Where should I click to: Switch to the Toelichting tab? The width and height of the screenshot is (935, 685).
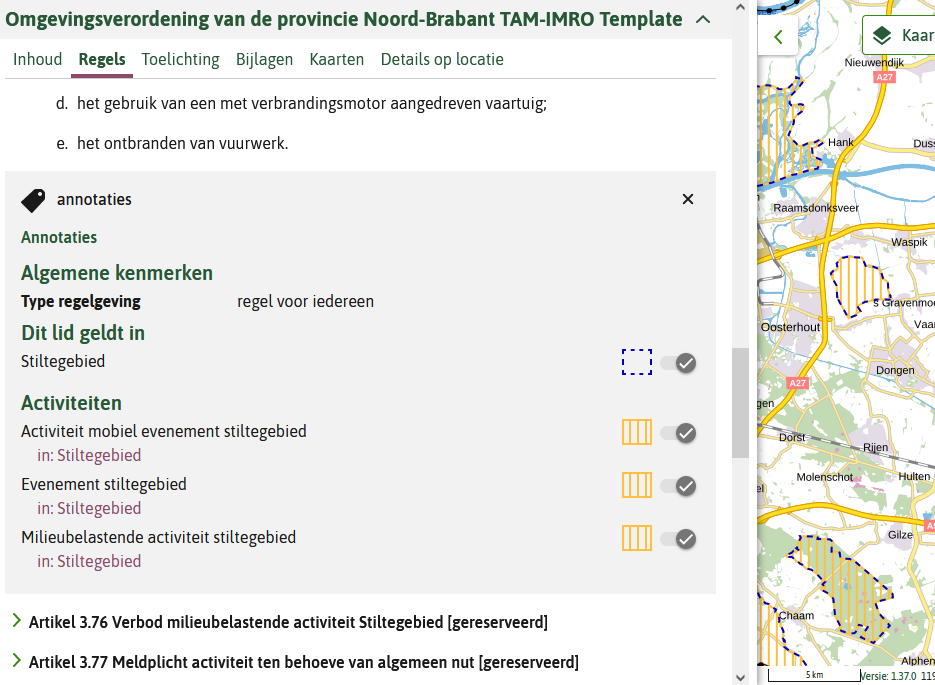181,60
